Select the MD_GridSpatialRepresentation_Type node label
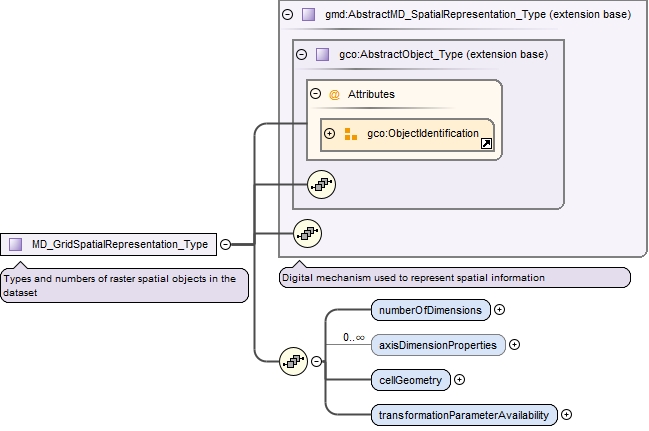 point(119,244)
